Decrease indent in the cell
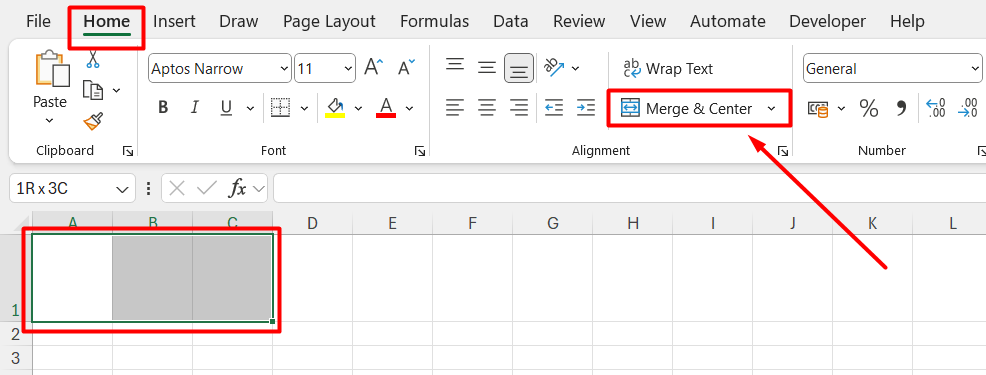The width and height of the screenshot is (986, 375). point(554,108)
